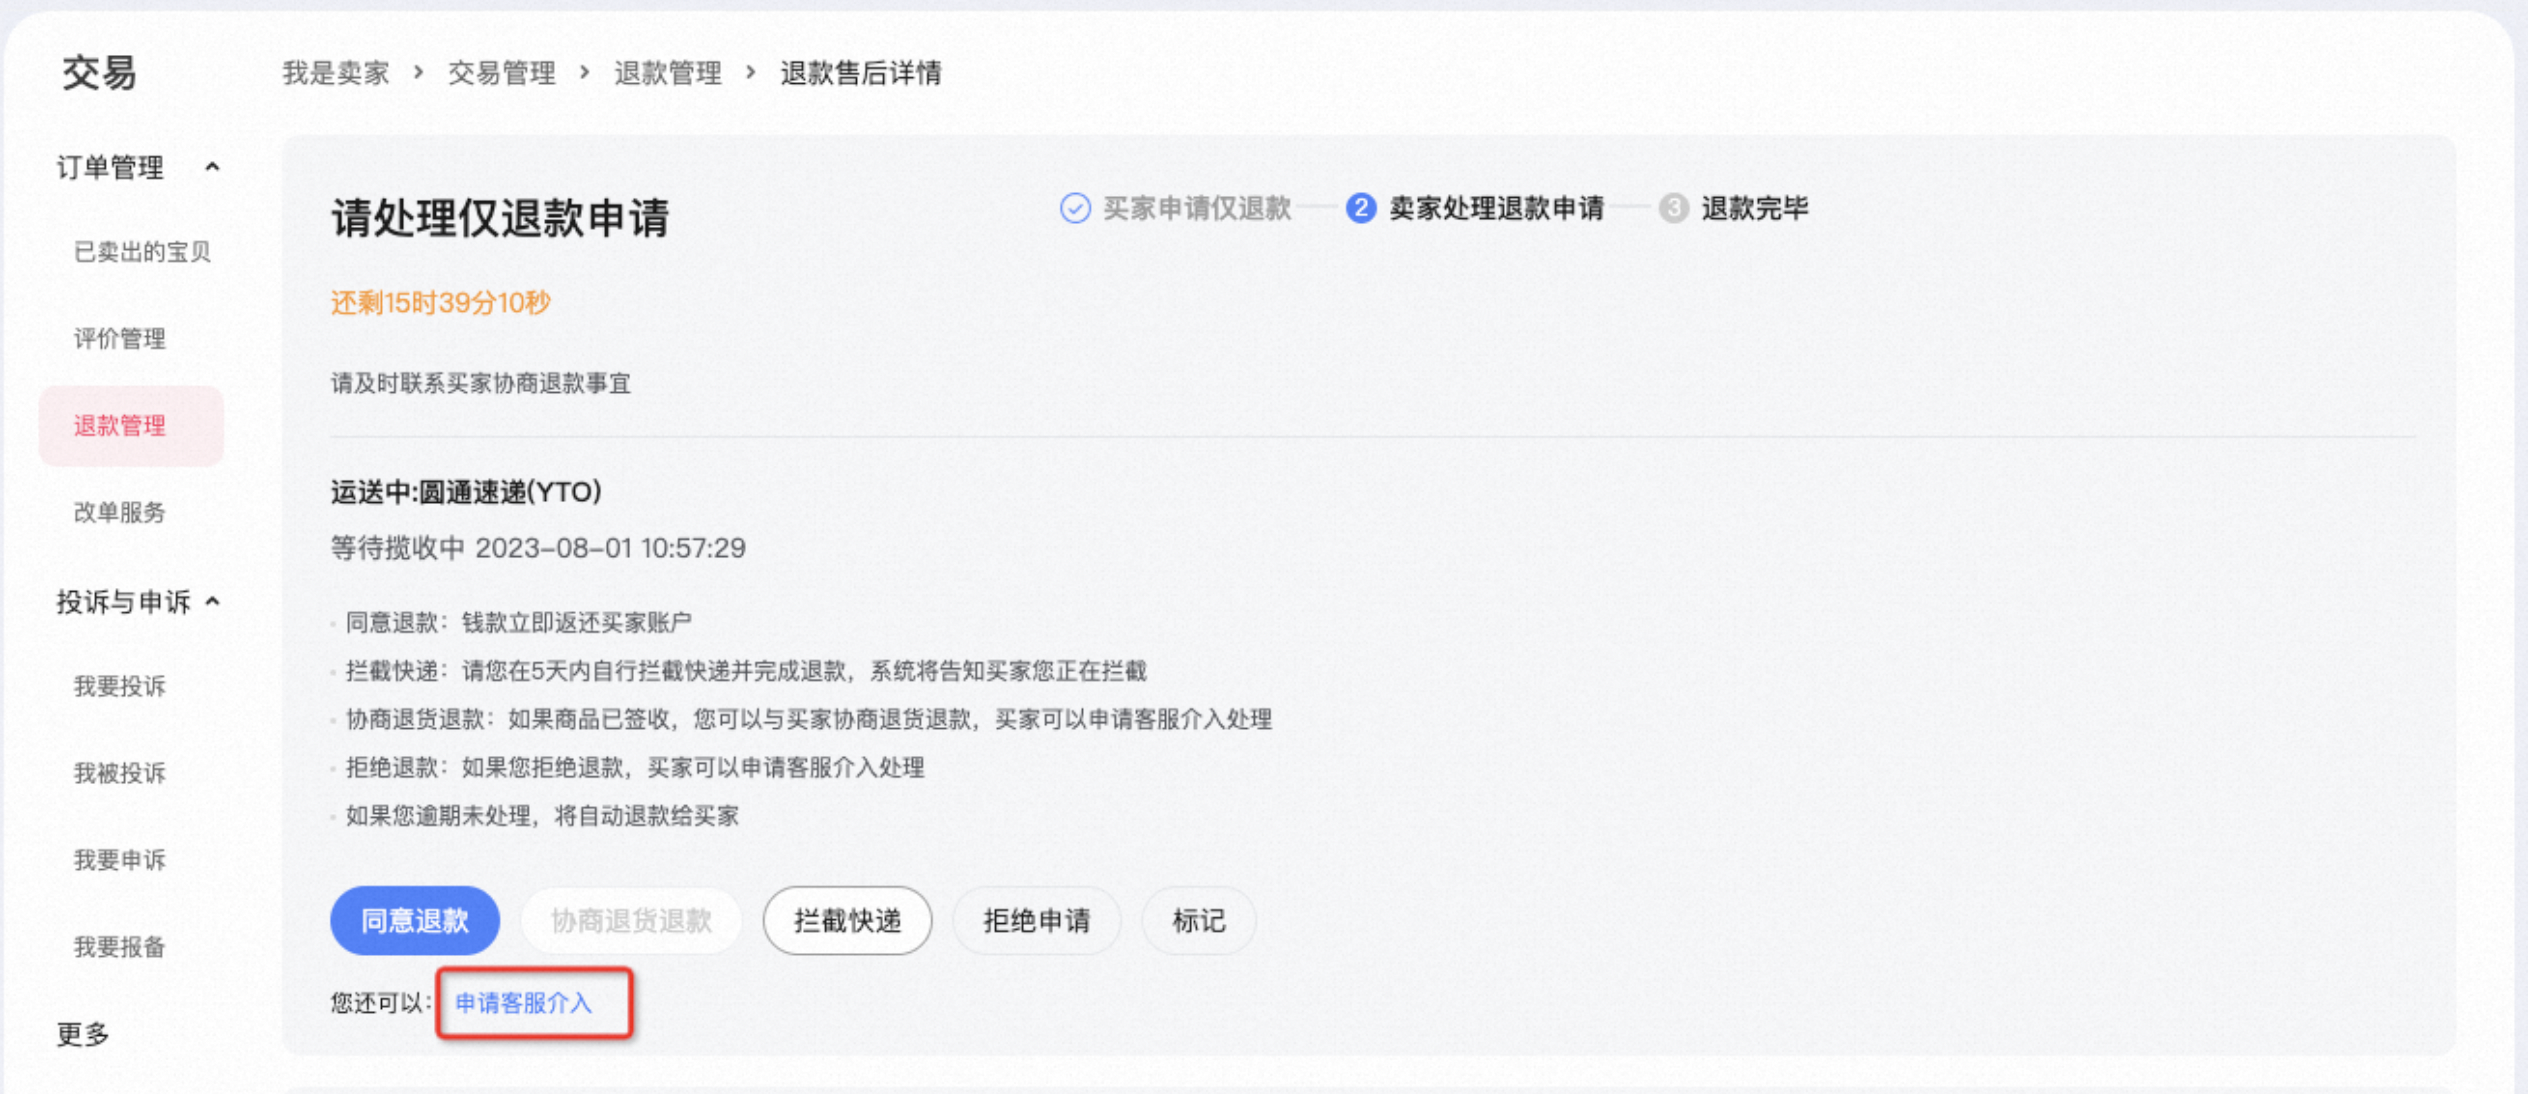Click the 投诉与申诉 heading text
The height and width of the screenshot is (1094, 2528).
(124, 602)
